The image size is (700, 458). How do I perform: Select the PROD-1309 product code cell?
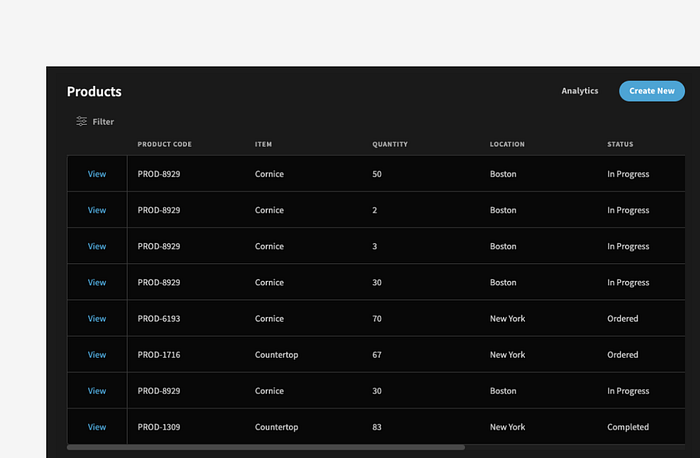coord(158,427)
